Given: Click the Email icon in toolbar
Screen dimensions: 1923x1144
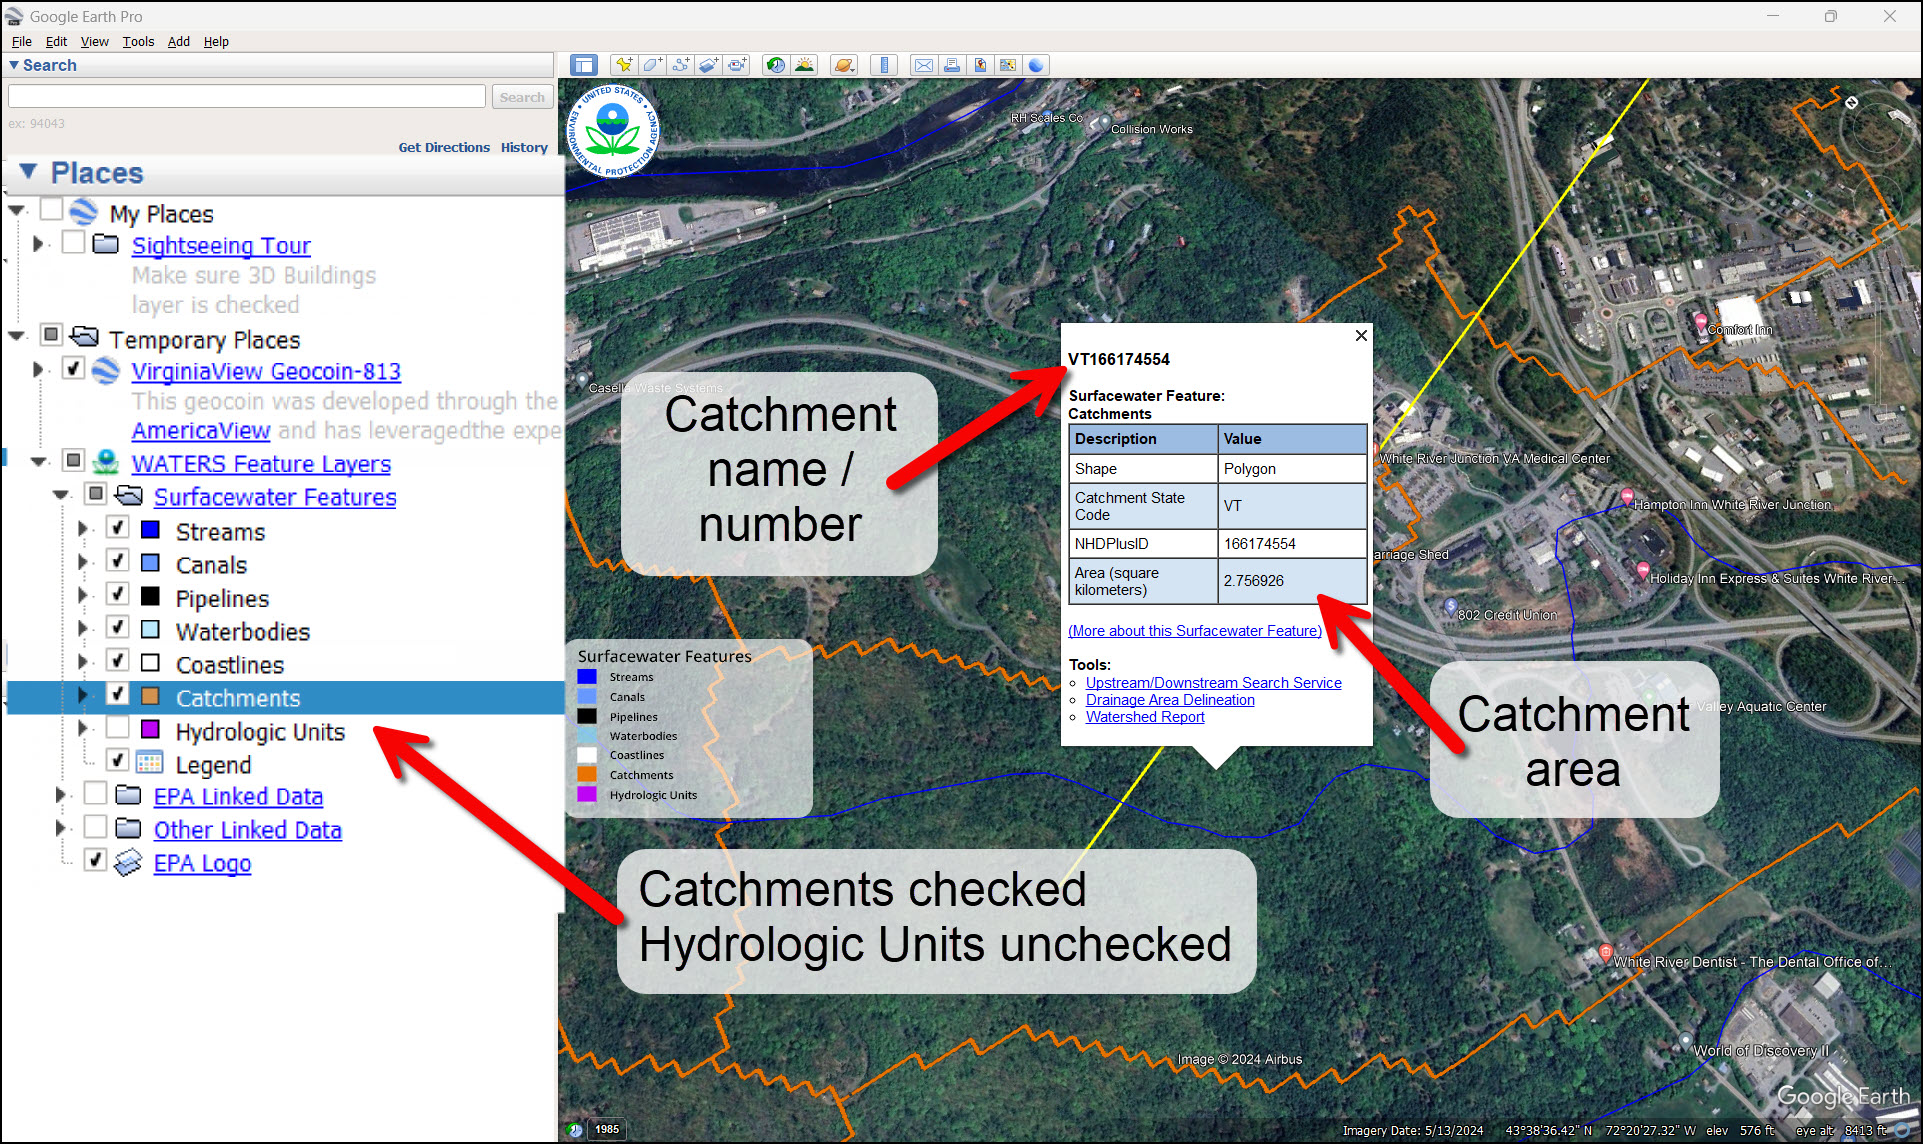Looking at the screenshot, I should click(923, 65).
